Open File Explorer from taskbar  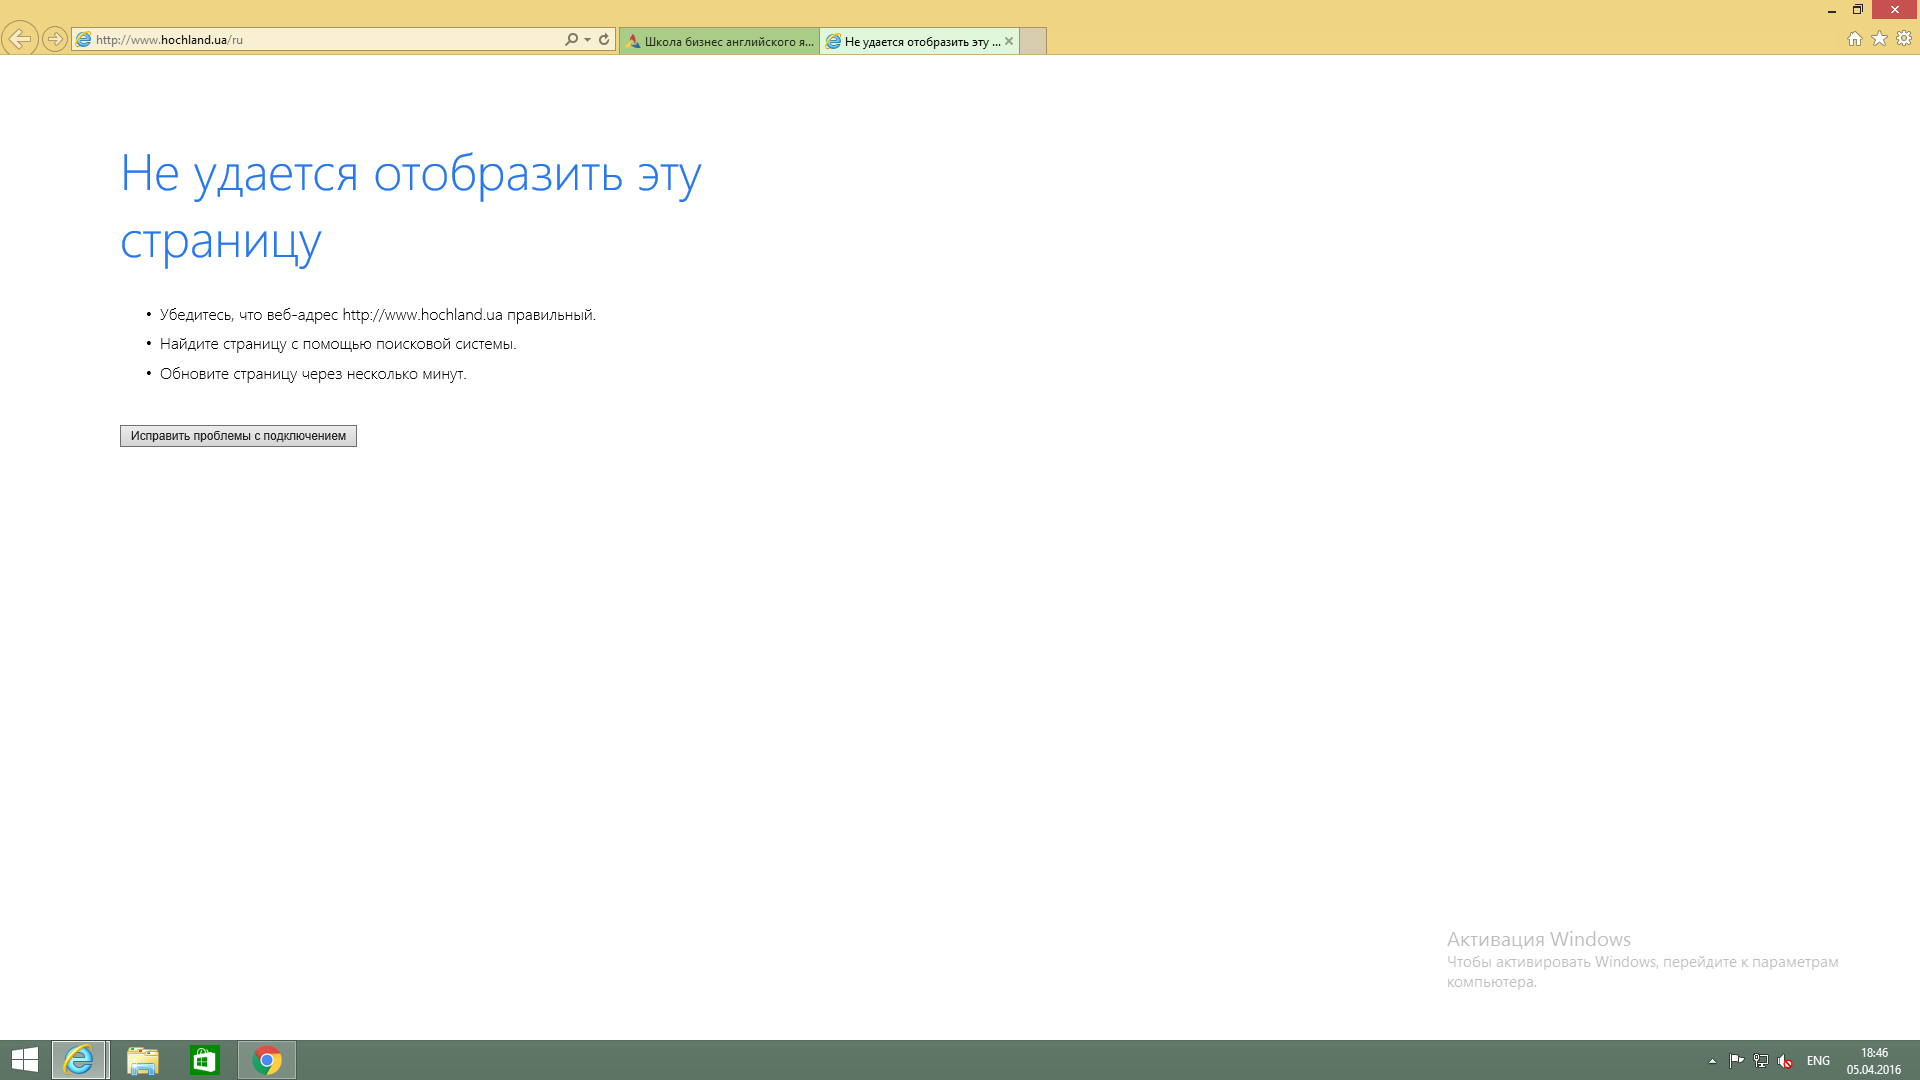click(x=143, y=1060)
